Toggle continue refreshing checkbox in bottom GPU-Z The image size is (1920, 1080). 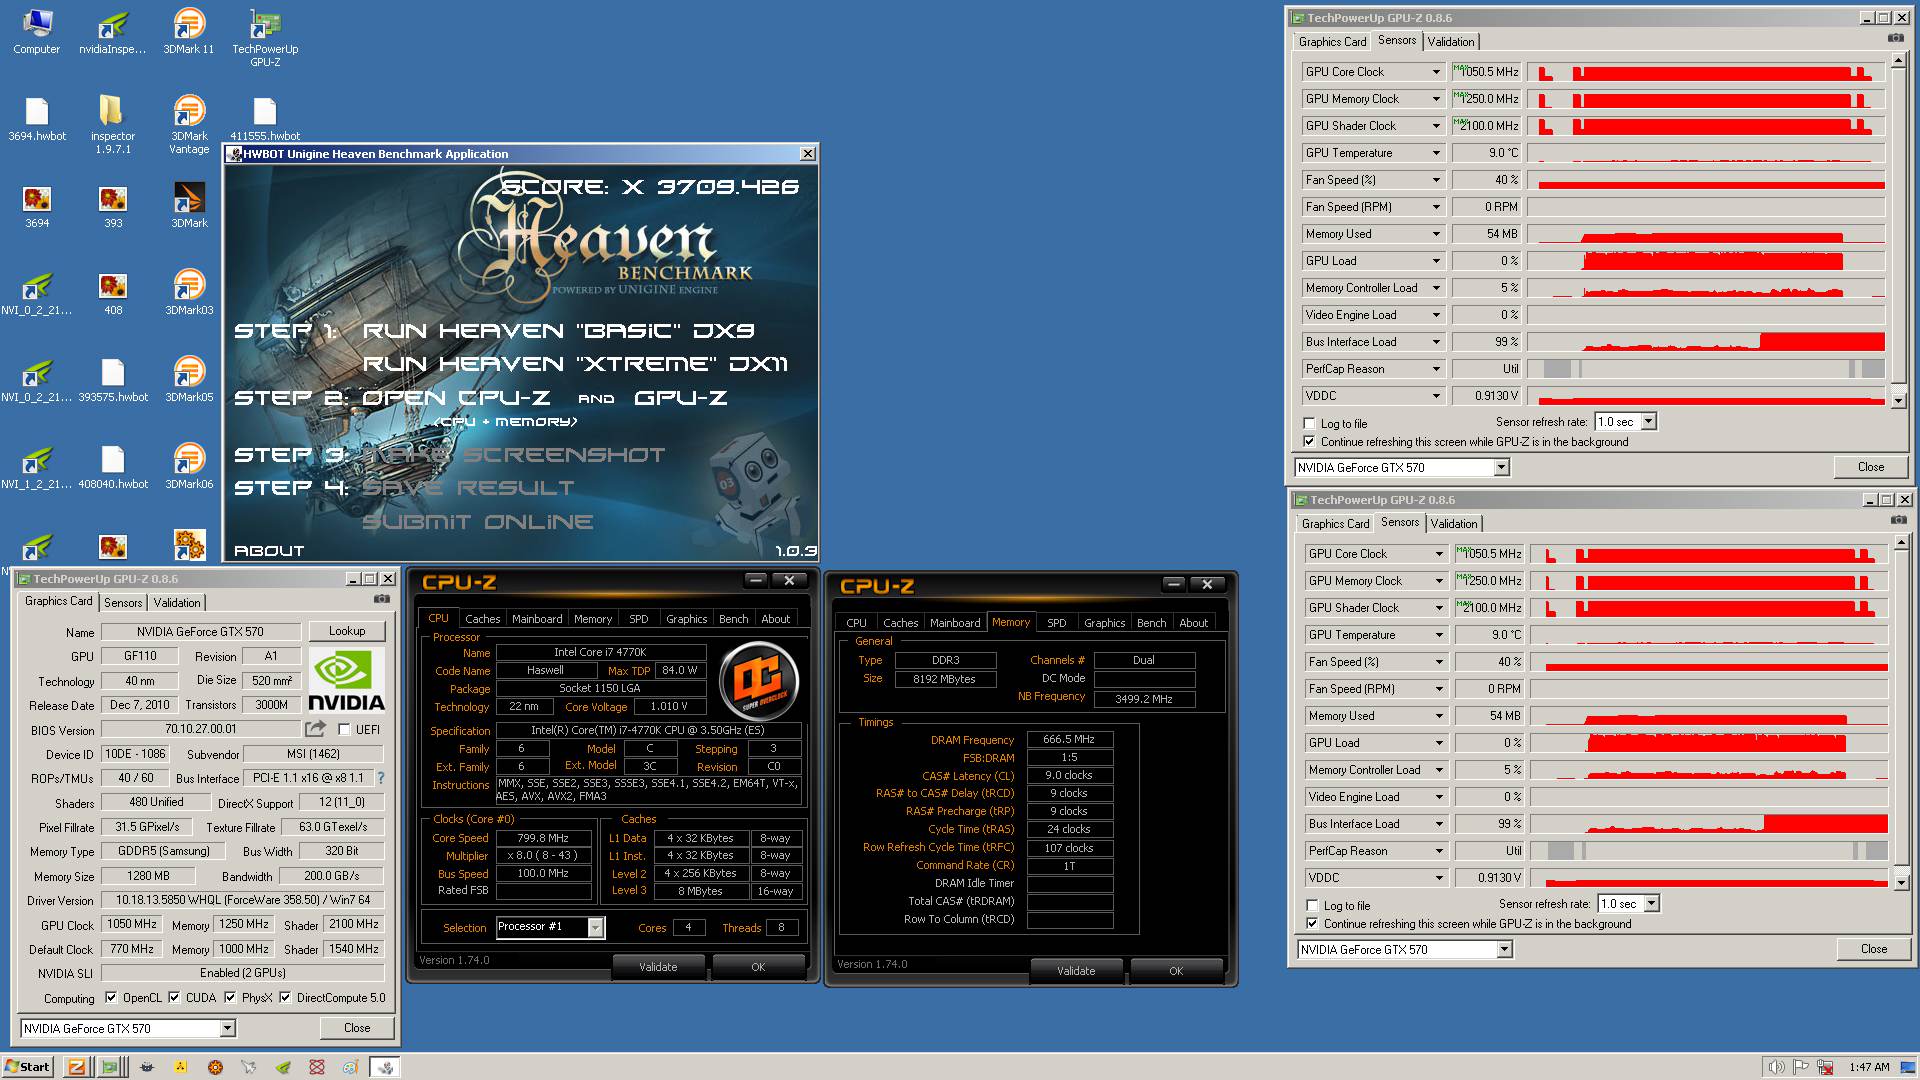pos(1312,923)
